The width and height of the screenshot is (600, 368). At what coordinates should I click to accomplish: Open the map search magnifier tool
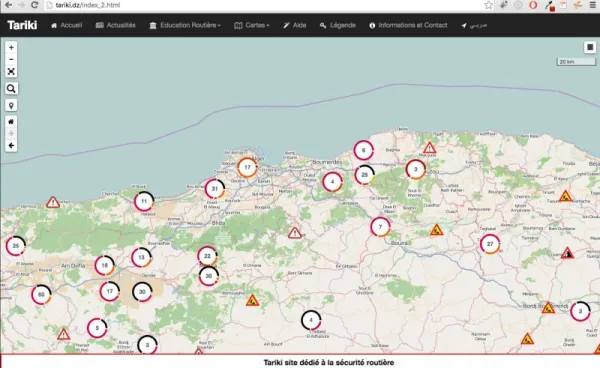pyautogui.click(x=11, y=89)
